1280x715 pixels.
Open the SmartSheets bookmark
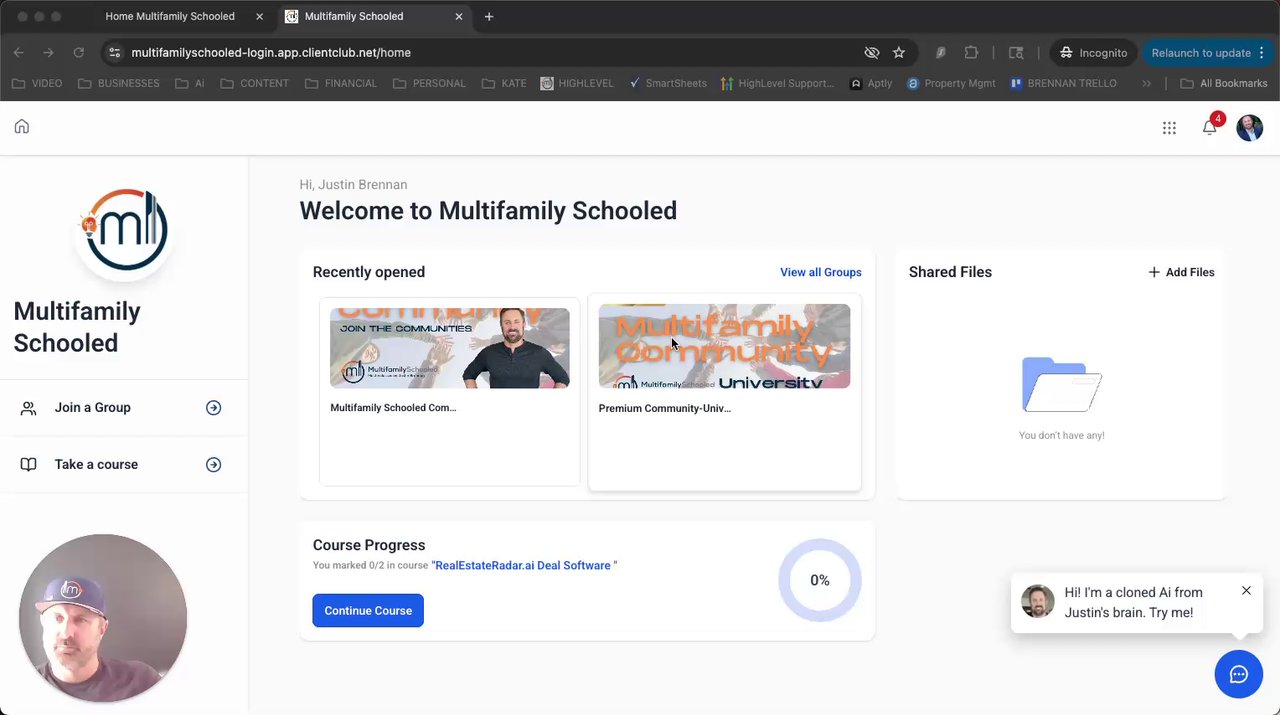pos(667,83)
